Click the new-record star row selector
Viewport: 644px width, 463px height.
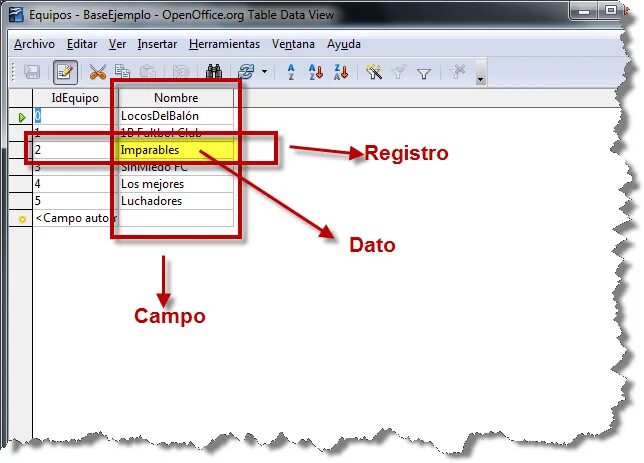[x=21, y=219]
